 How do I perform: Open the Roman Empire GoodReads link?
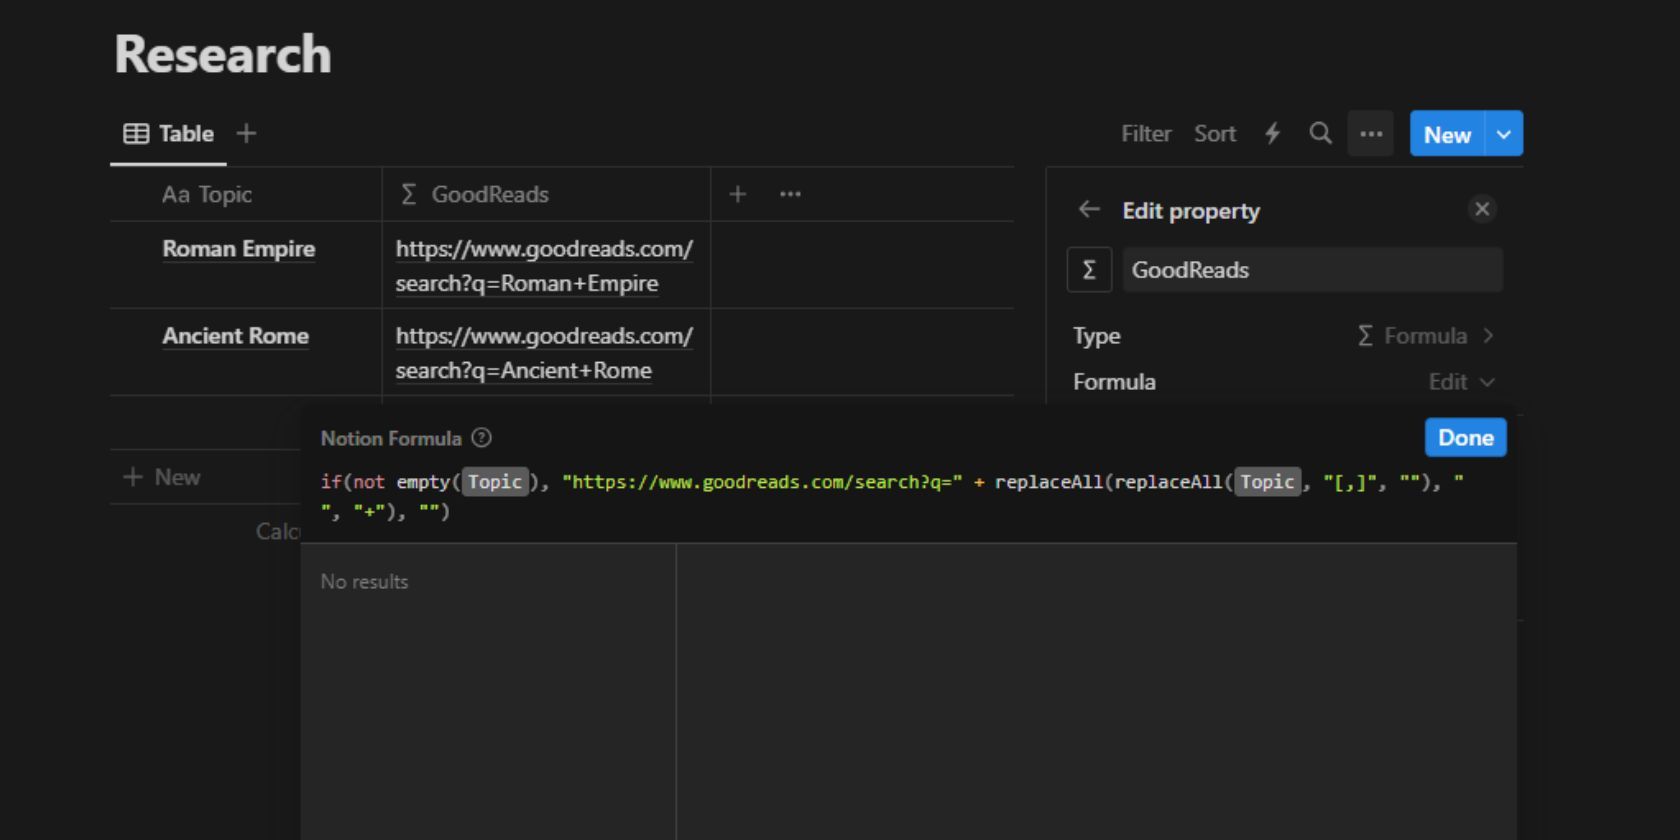pyautogui.click(x=543, y=266)
